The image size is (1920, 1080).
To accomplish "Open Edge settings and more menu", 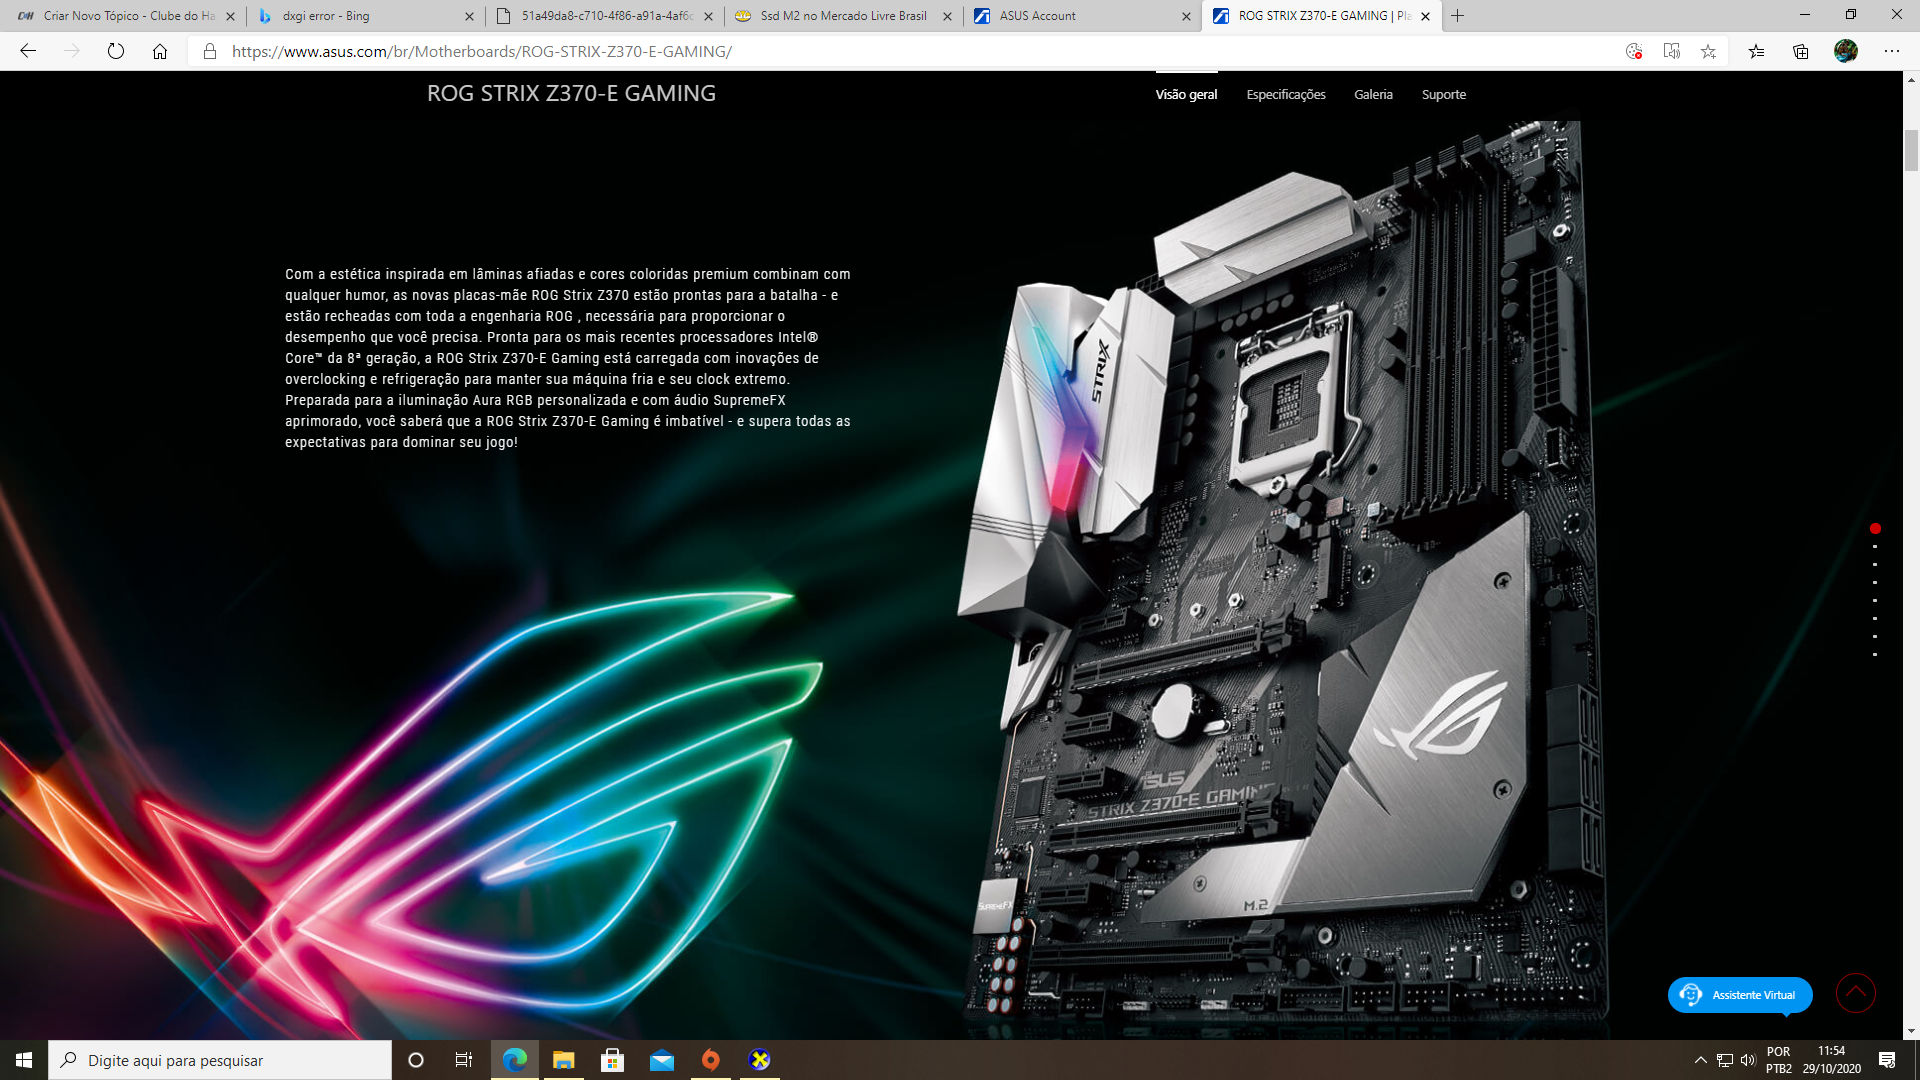I will [1891, 51].
